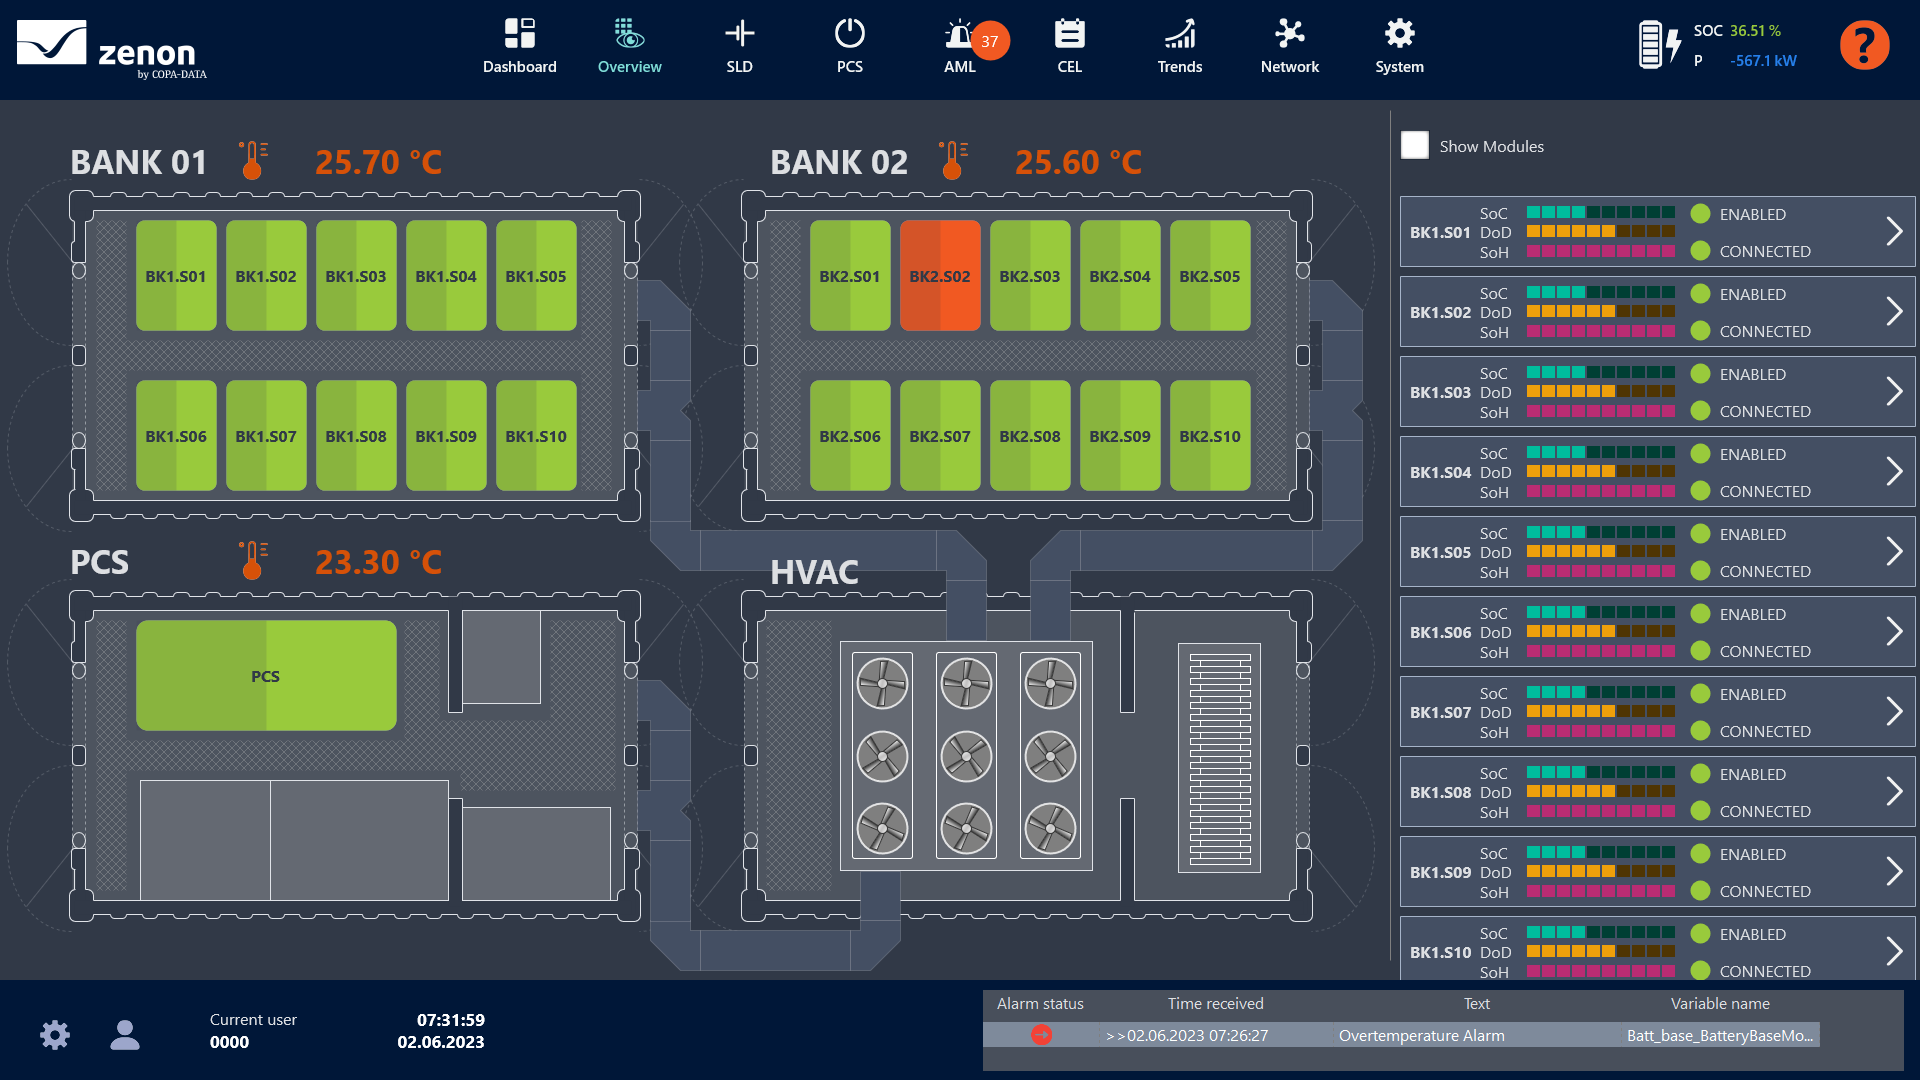This screenshot has width=1920, height=1080.
Task: Open the SLD single-line diagram view
Action: tap(739, 45)
